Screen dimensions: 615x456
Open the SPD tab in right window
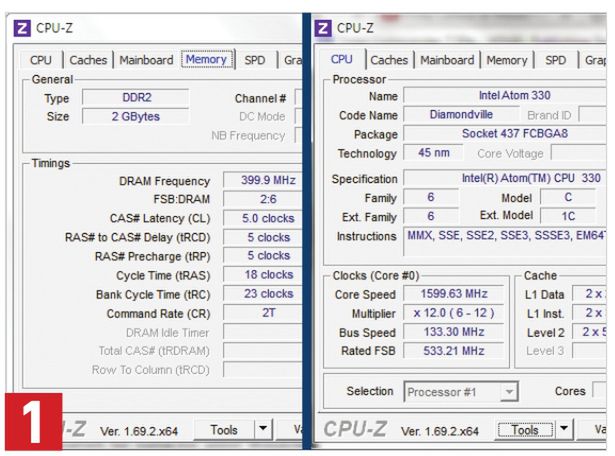pyautogui.click(x=555, y=60)
